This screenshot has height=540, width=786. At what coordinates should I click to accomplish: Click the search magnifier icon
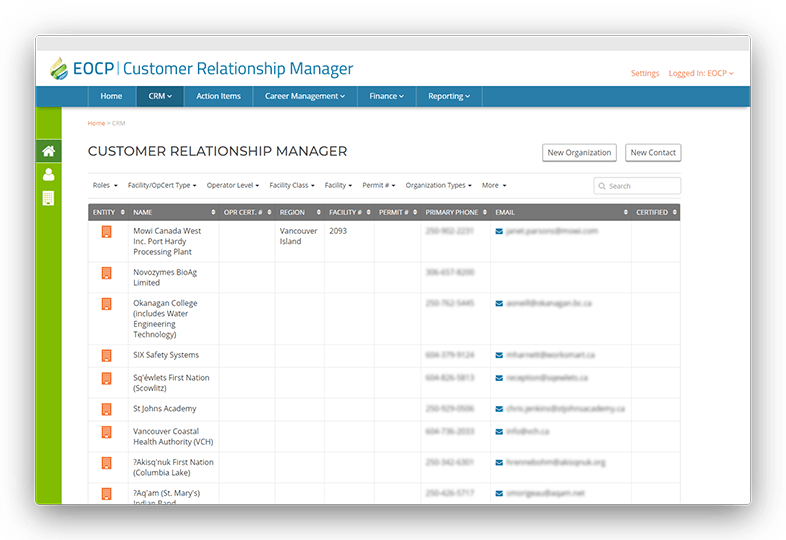point(602,186)
